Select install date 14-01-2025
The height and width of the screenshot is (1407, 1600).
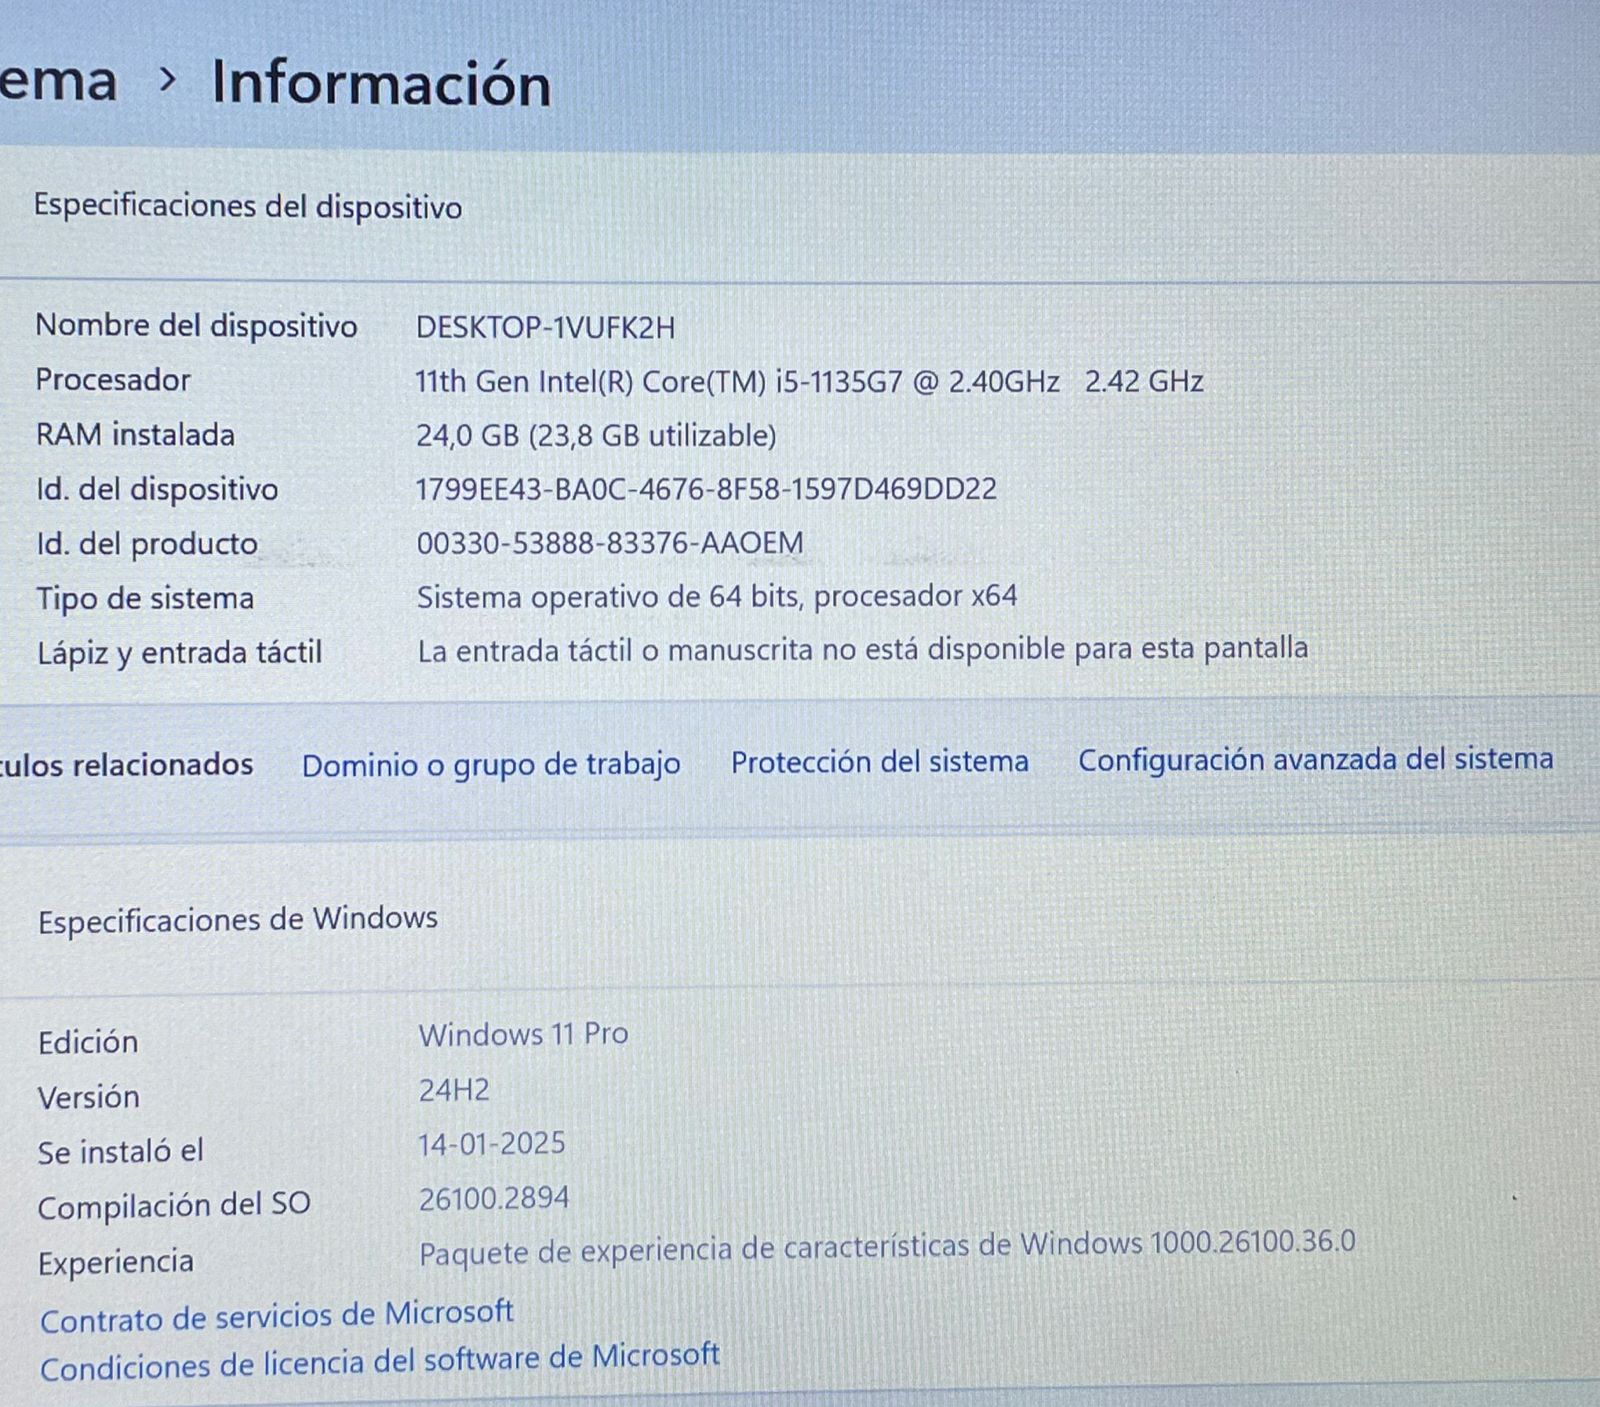pyautogui.click(x=492, y=1143)
